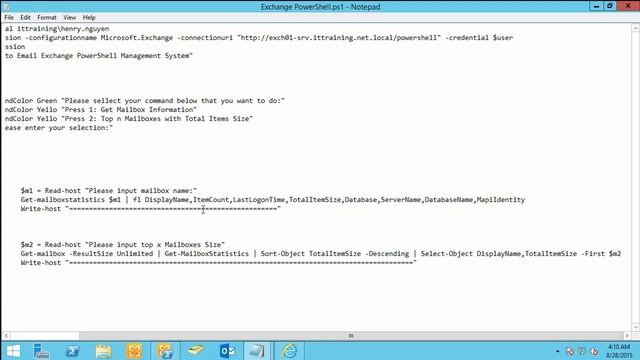
Task: Open the yellow-green taskbar application icon
Action: coord(196,351)
